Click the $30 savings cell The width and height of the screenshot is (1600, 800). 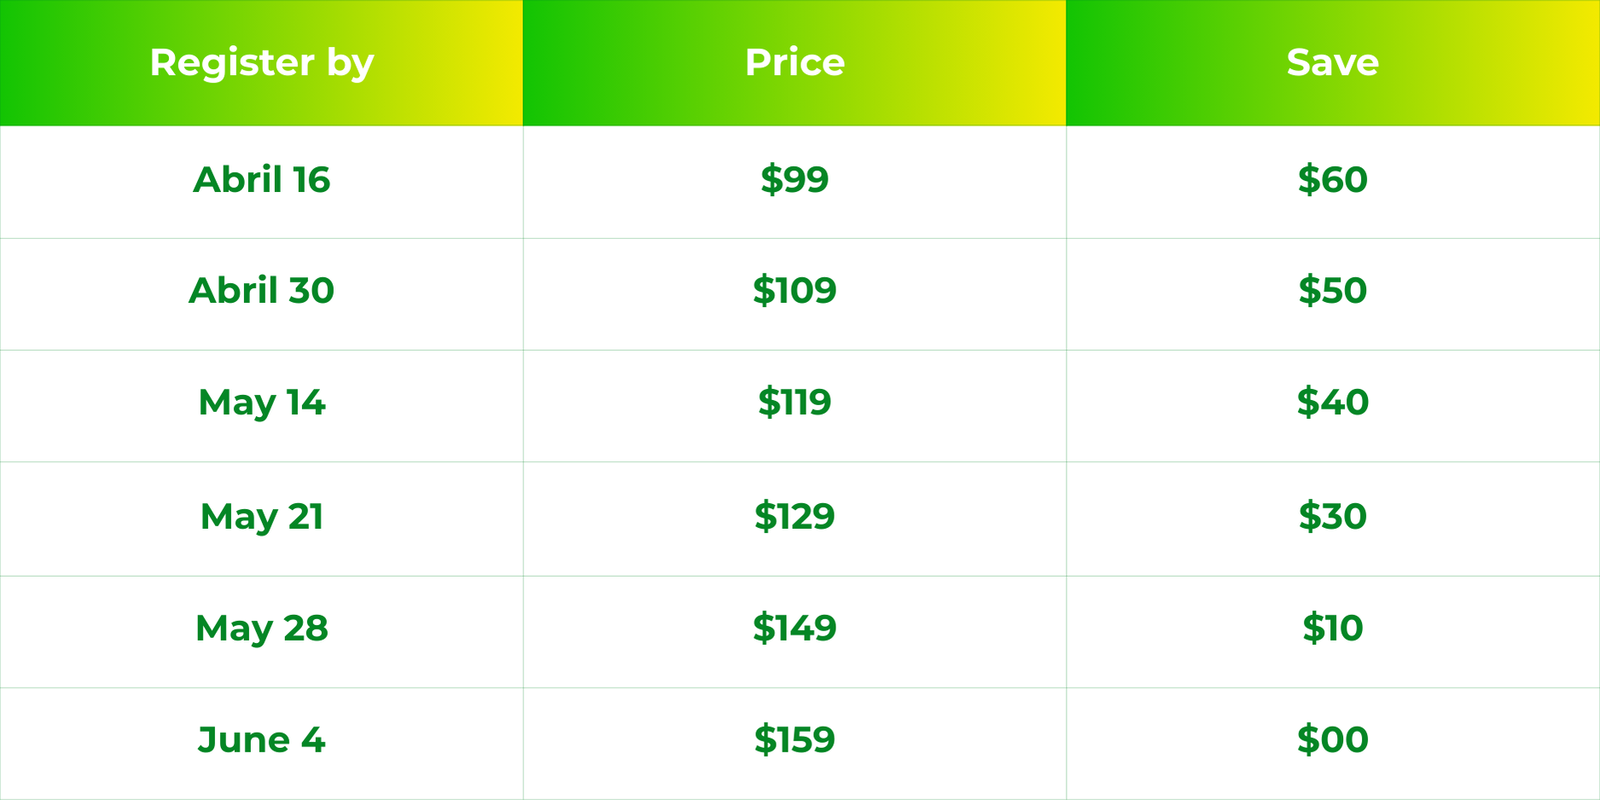1333,519
